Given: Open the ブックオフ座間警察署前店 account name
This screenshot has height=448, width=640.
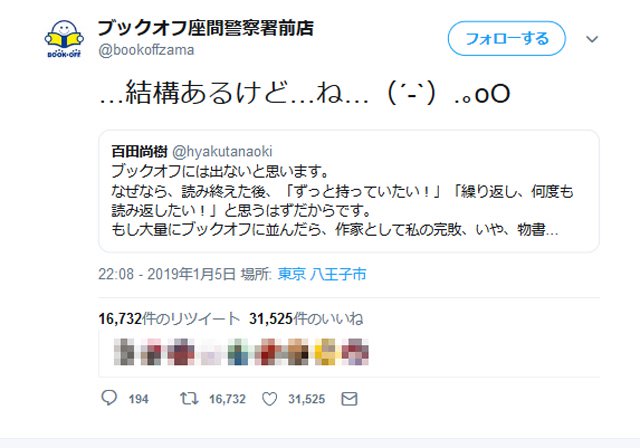Looking at the screenshot, I should point(206,28).
